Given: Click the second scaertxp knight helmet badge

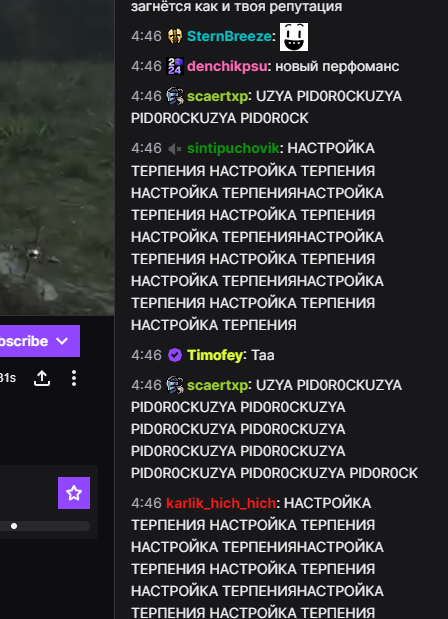Looking at the screenshot, I should point(175,385).
